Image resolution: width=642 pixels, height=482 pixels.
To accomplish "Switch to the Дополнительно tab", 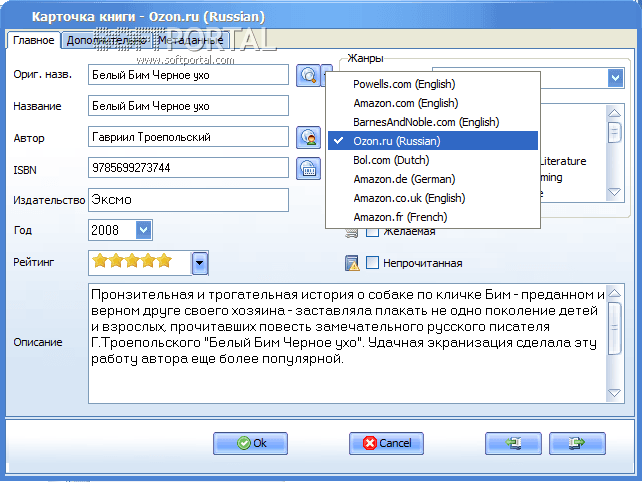I will [x=106, y=40].
